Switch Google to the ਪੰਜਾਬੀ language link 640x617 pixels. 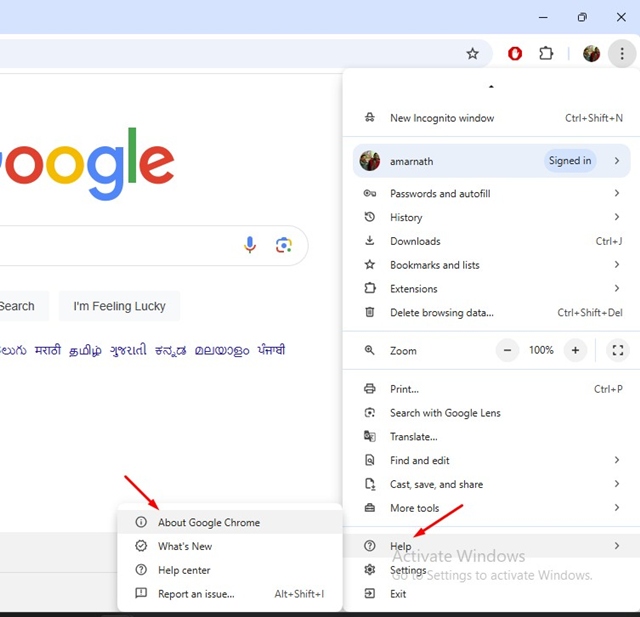click(271, 350)
